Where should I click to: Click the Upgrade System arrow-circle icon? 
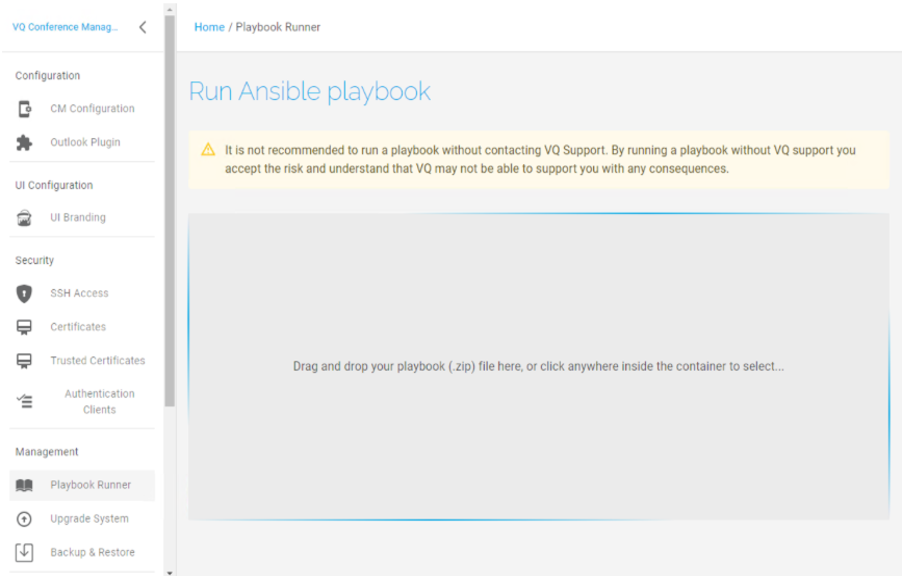[24, 519]
